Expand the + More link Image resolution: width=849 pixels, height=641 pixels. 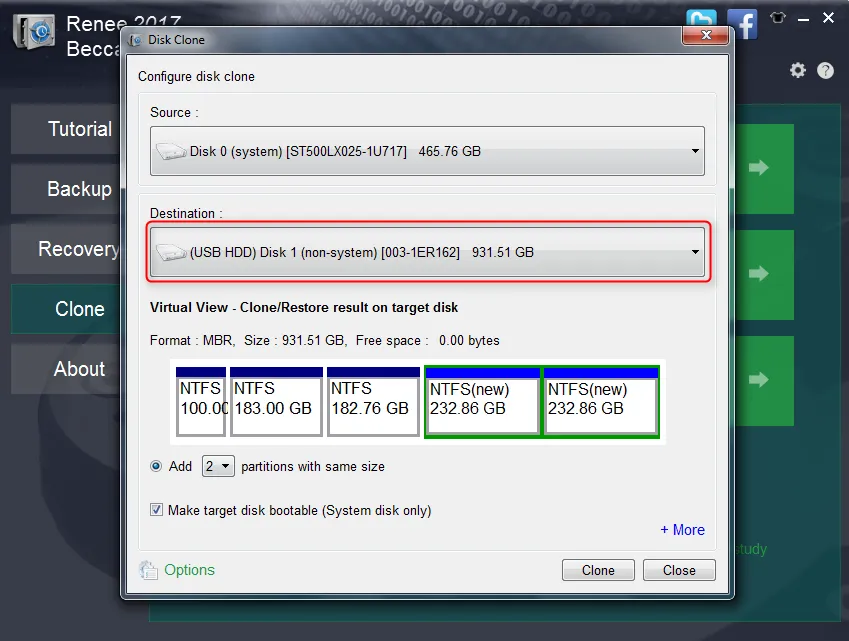682,530
